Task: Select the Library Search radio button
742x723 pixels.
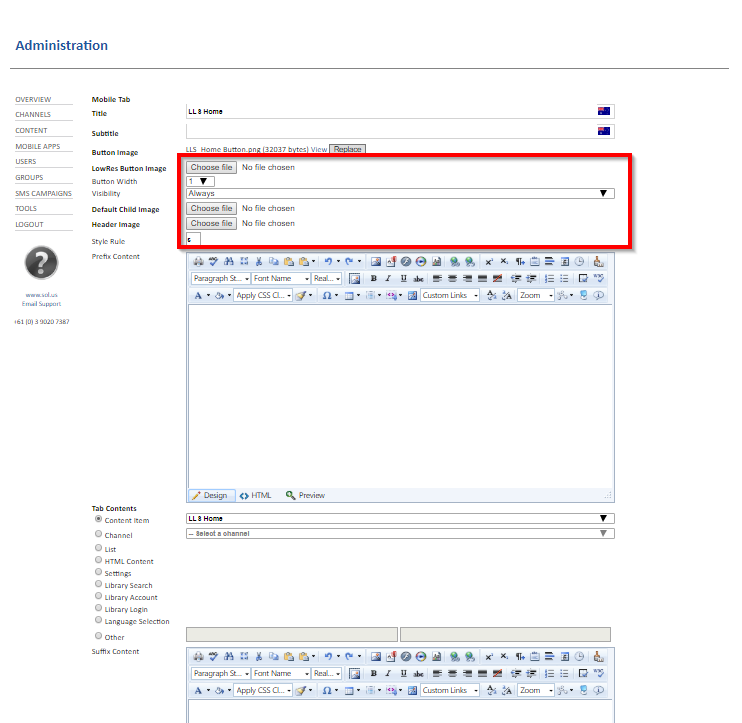Action: pos(98,584)
